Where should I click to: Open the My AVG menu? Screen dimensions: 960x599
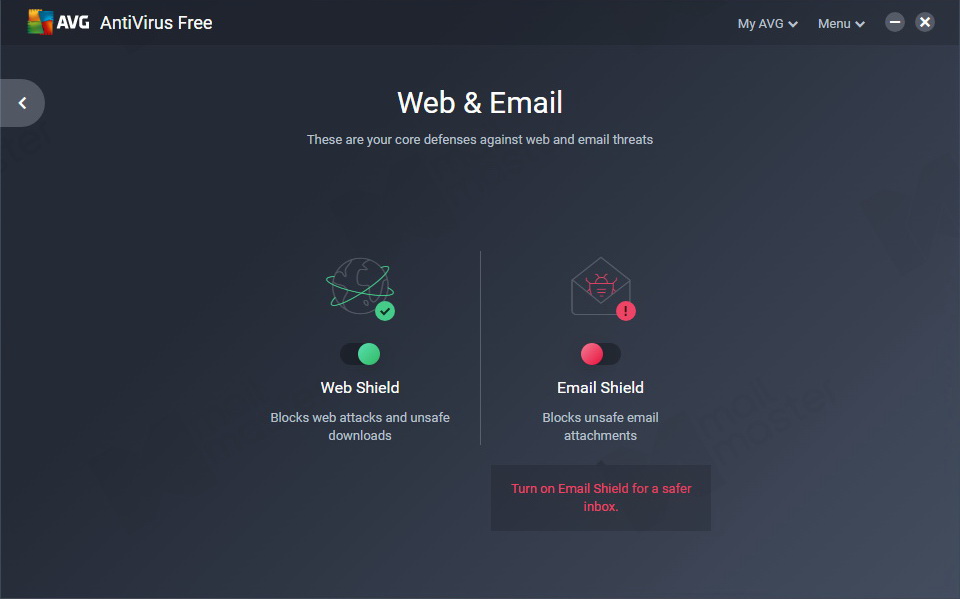pyautogui.click(x=767, y=23)
